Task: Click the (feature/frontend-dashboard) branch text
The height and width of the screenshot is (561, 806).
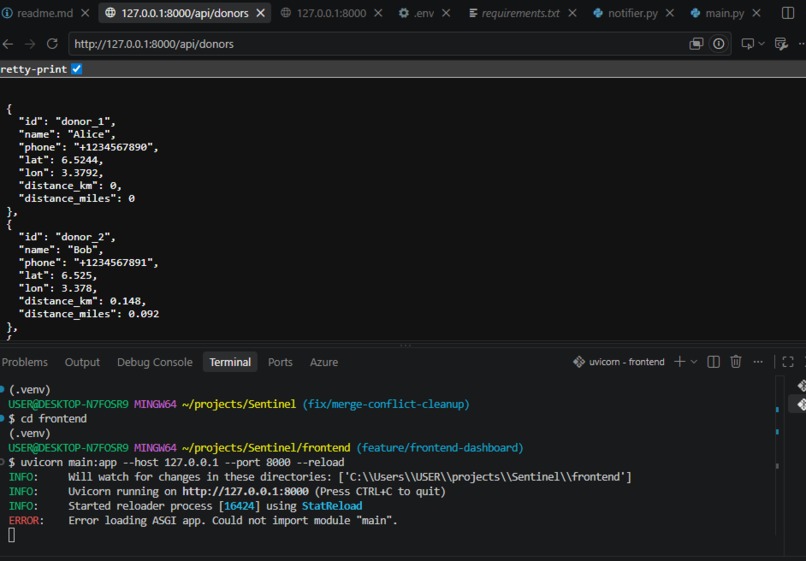Action: coord(440,448)
